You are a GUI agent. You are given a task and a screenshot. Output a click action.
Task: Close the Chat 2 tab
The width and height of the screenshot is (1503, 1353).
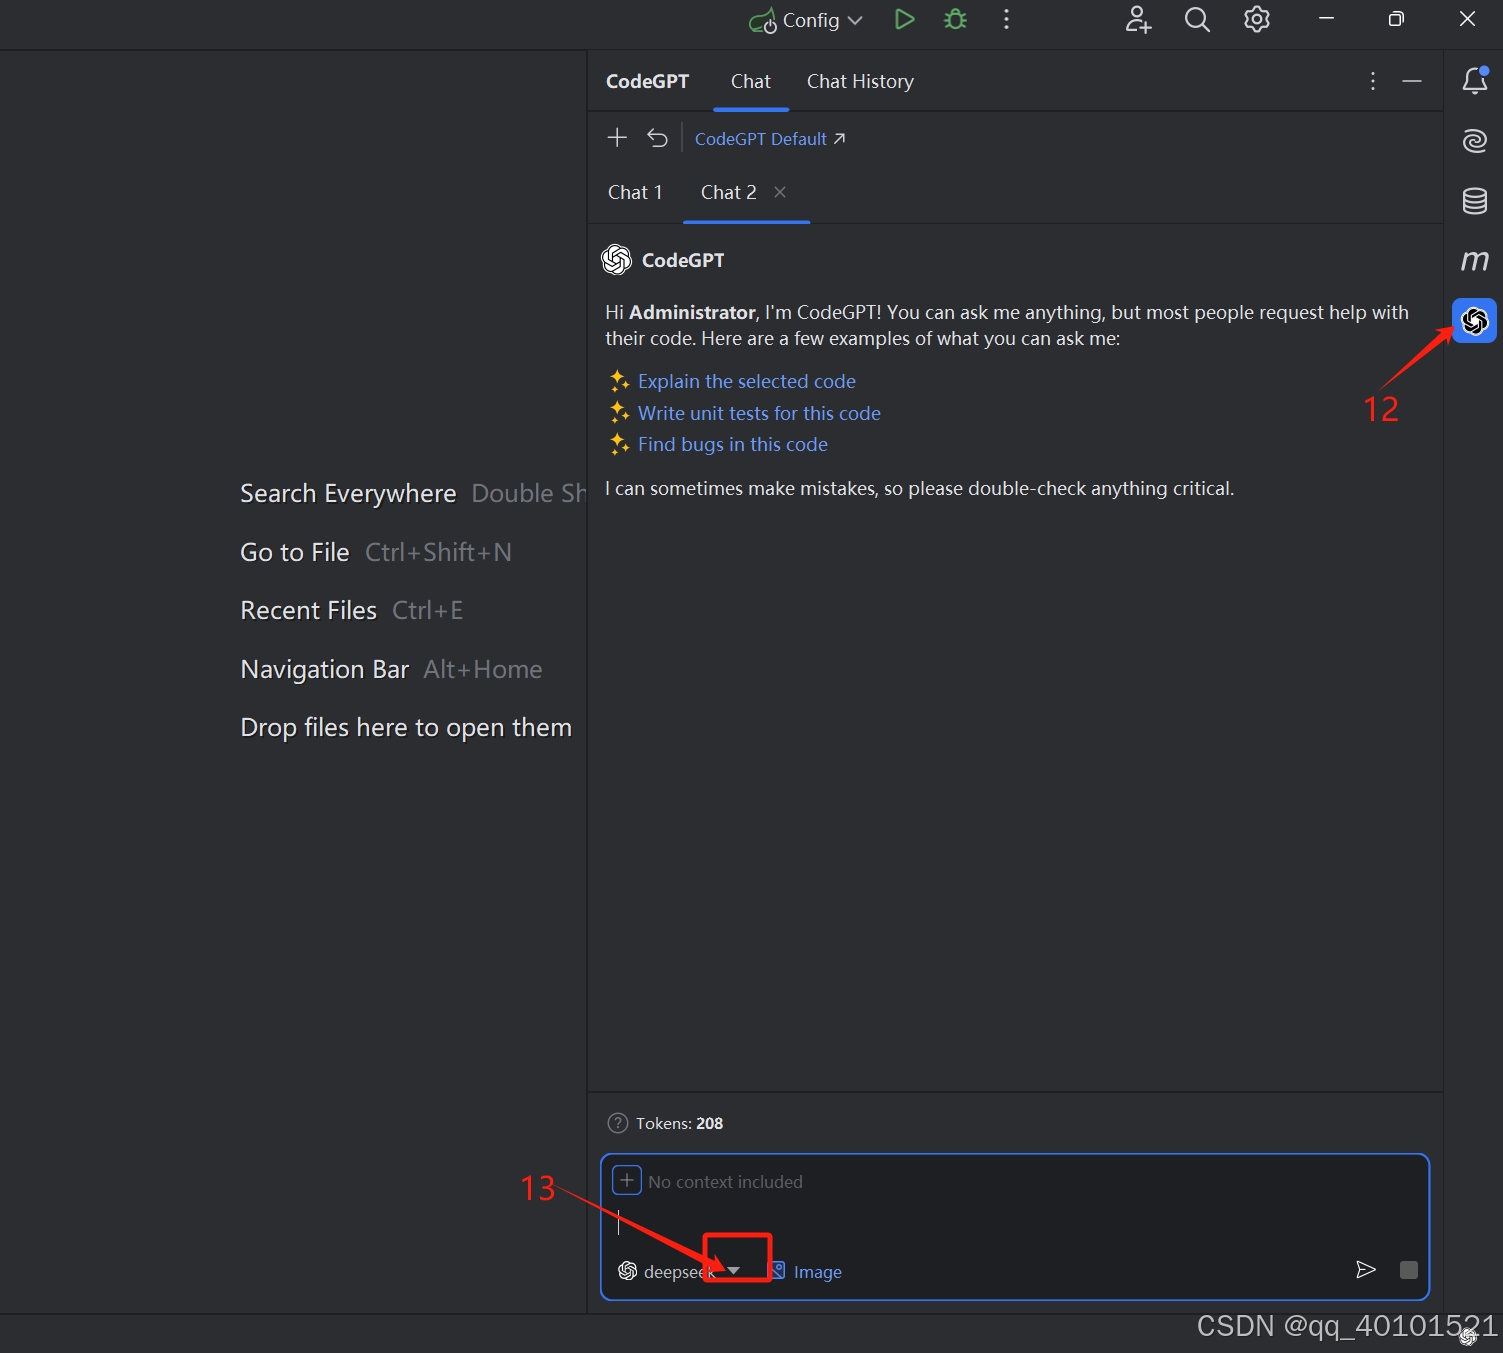[x=780, y=192]
